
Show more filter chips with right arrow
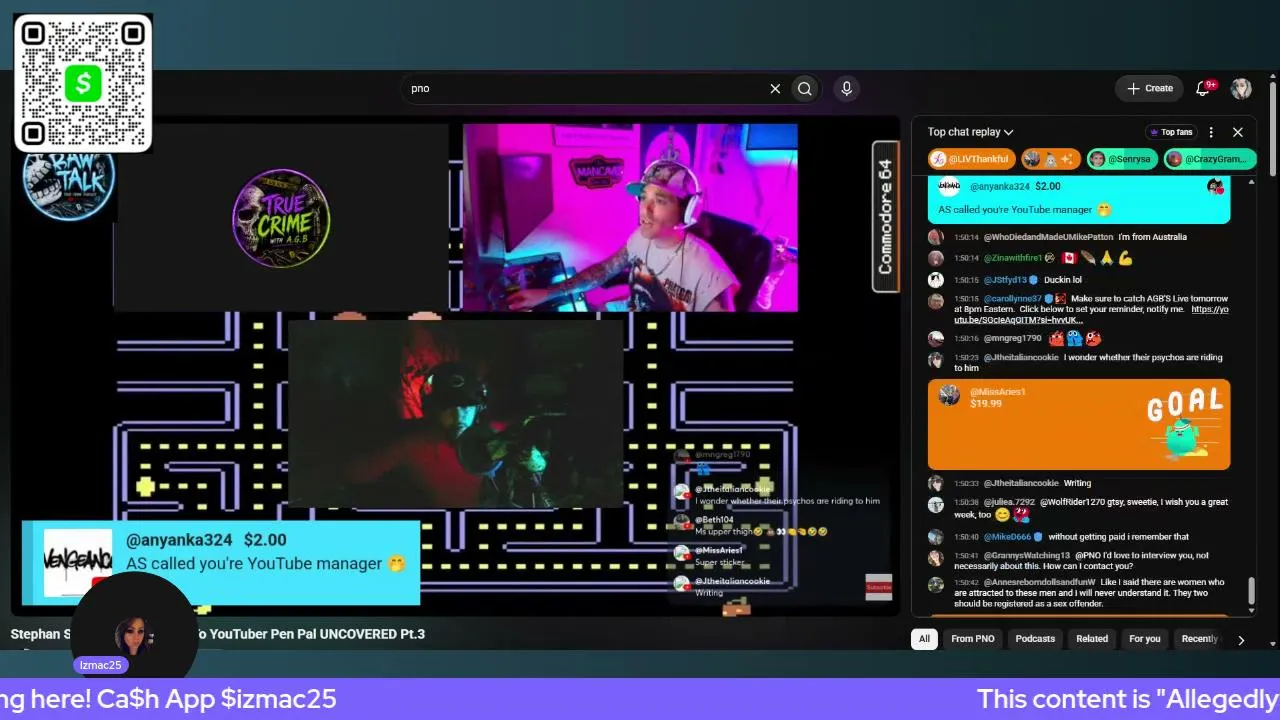[x=1241, y=640]
